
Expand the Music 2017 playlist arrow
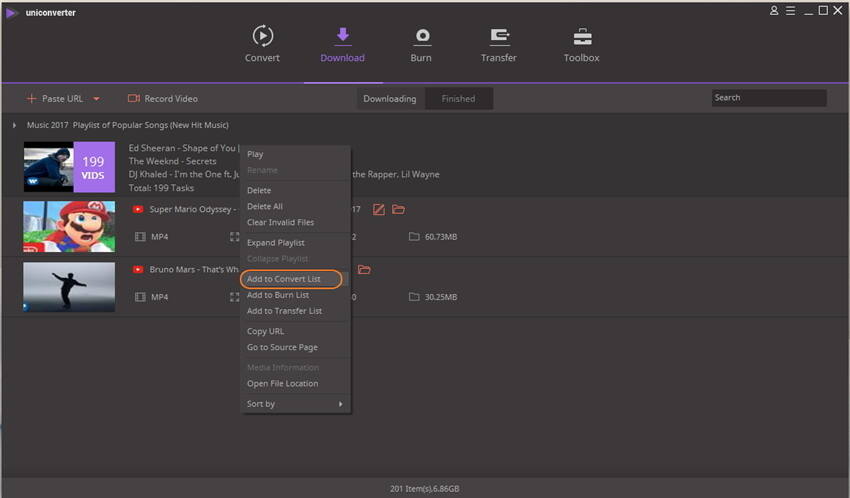(x=14, y=125)
